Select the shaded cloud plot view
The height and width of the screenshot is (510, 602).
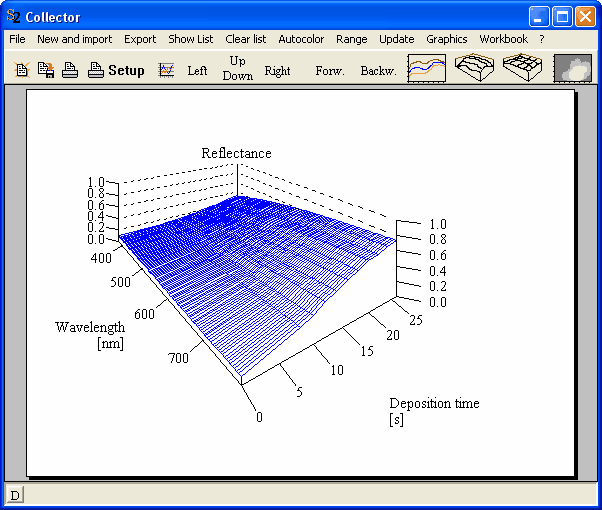coord(572,68)
